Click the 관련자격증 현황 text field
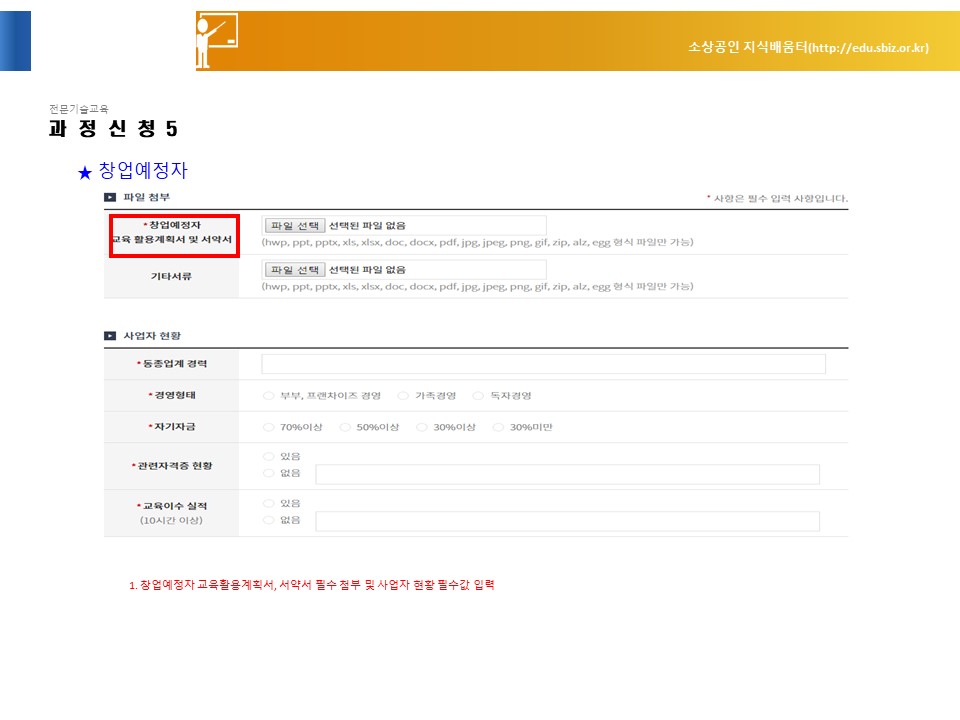 click(x=568, y=474)
